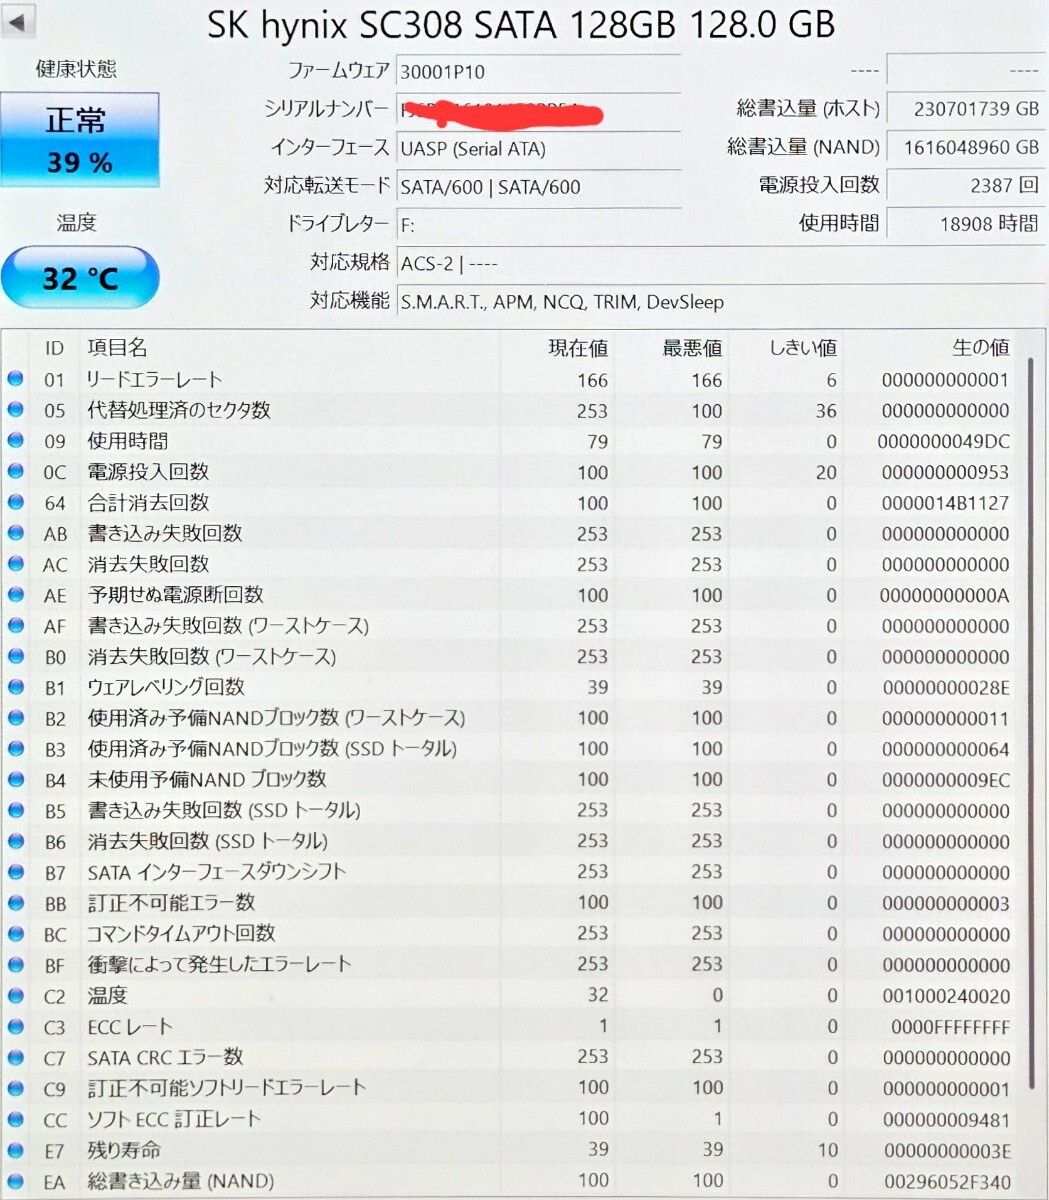Click status dot of row BB 訂正不可能エラー数
This screenshot has height=1200, width=1049.
tap(15, 903)
